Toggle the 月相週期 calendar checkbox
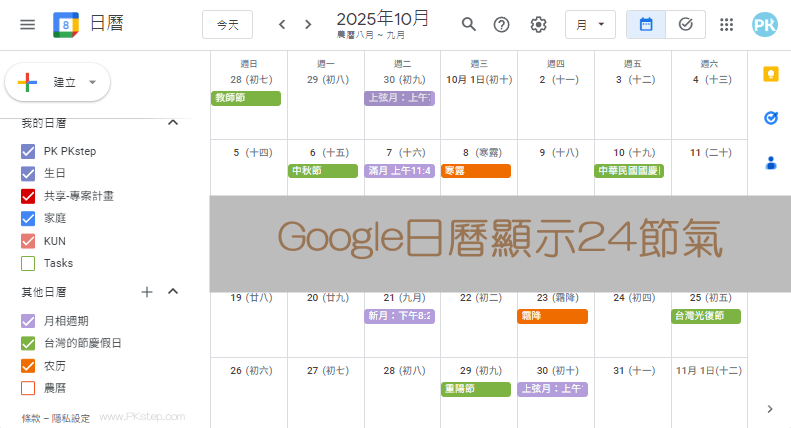Screen dimensions: 791x428 (28, 321)
